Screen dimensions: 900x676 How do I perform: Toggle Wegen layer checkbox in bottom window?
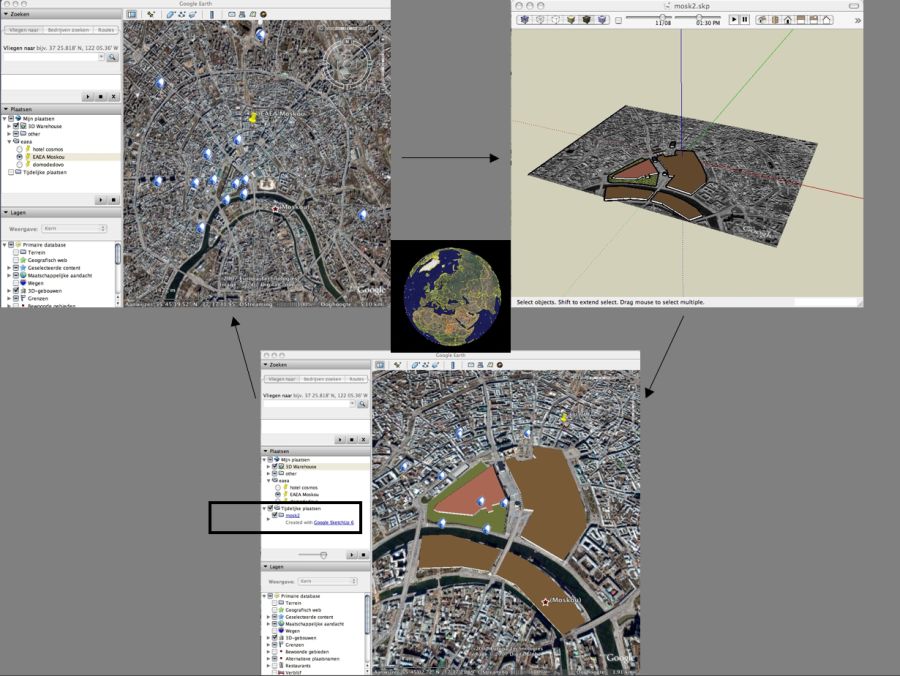coord(275,631)
